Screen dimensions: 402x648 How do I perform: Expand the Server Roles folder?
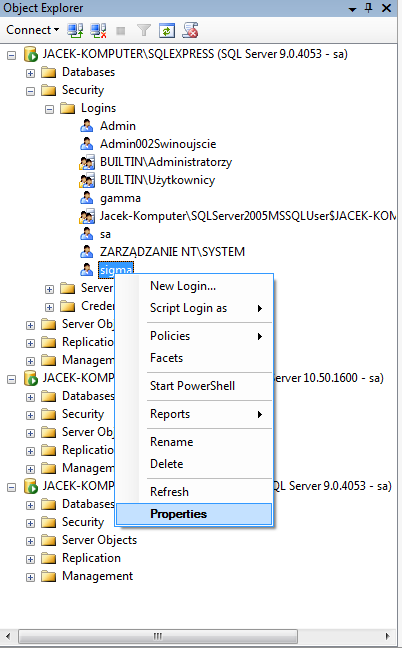coord(49,289)
